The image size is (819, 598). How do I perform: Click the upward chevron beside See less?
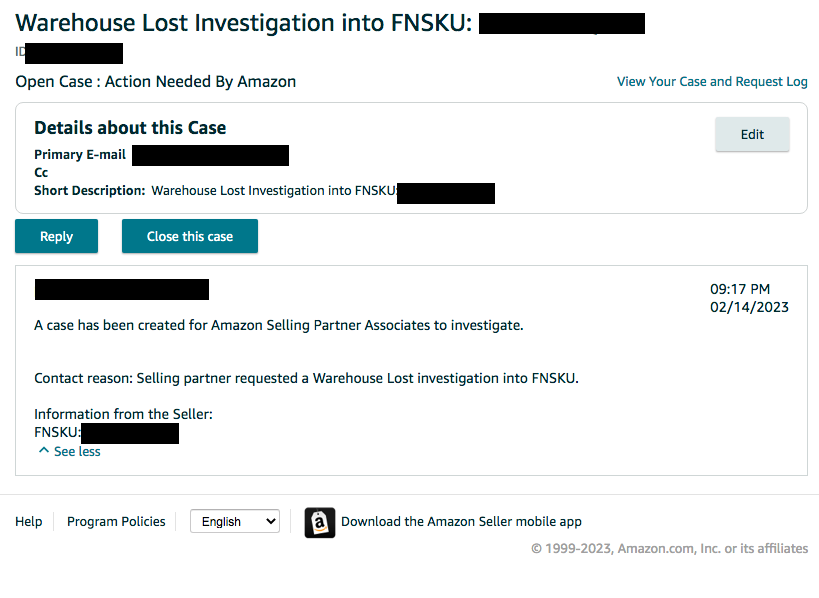[x=43, y=451]
